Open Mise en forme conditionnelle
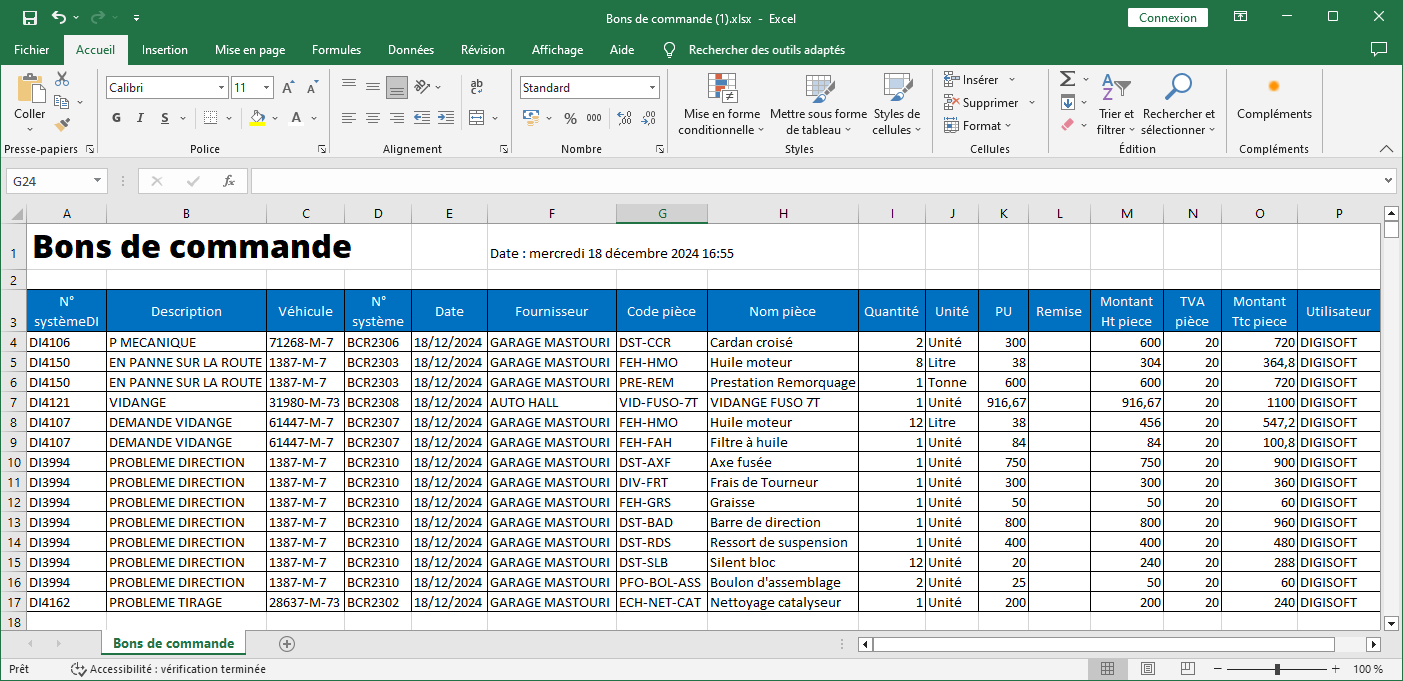1403x681 pixels. (720, 104)
